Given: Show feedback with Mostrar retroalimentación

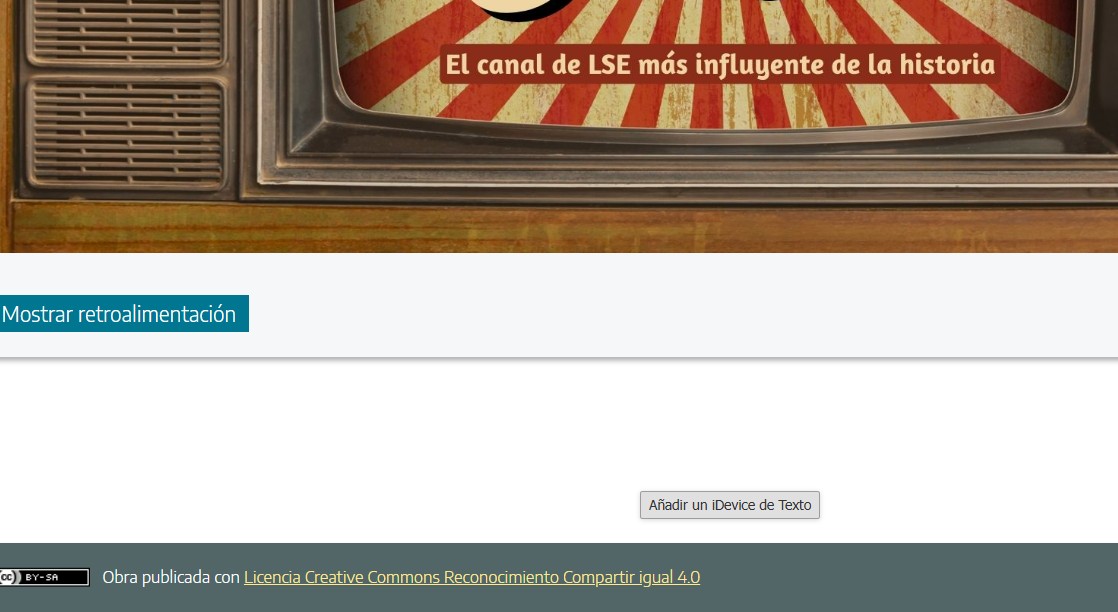Looking at the screenshot, I should point(122,314).
